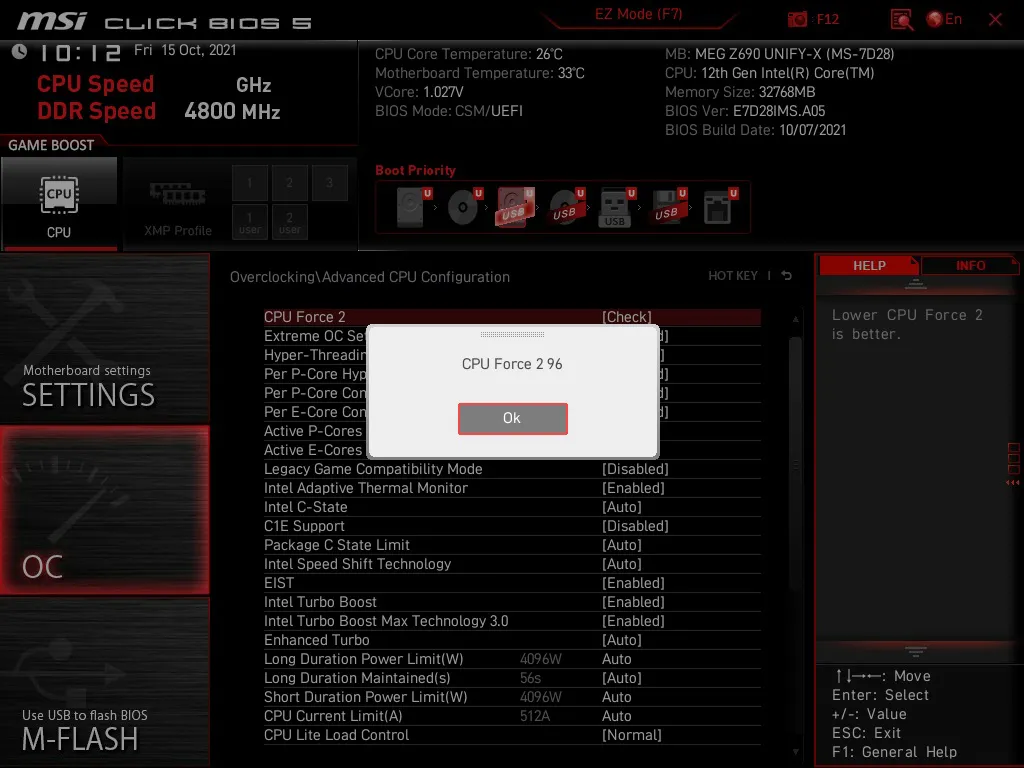The image size is (1024, 768).
Task: Open Legacy Game Compatibility Mode Disabled option
Action: point(635,469)
